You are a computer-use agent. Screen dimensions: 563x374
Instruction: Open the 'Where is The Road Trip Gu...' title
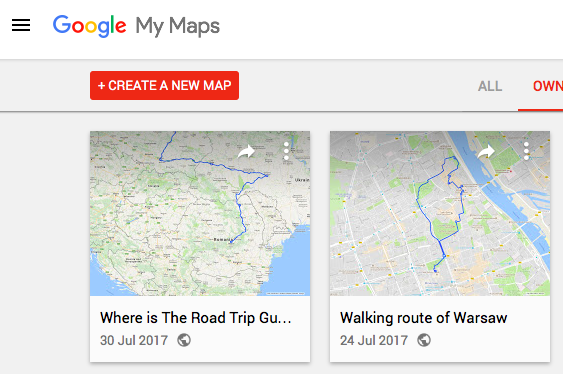(196, 318)
